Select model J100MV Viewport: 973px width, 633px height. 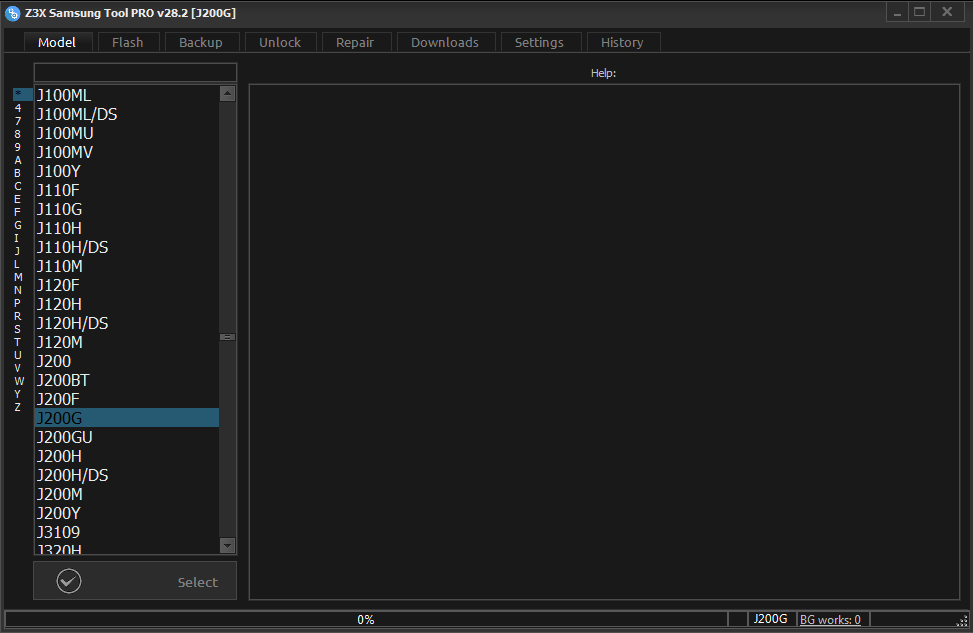[x=127, y=152]
